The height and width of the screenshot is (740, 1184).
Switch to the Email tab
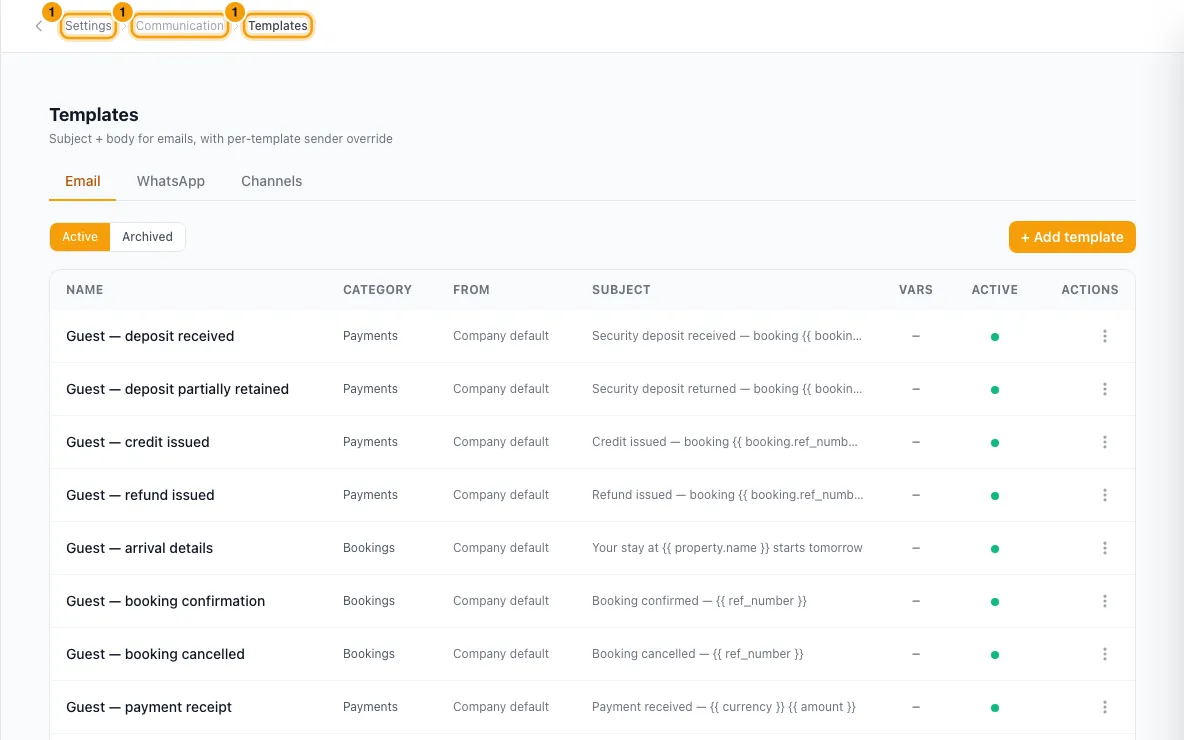click(x=82, y=181)
